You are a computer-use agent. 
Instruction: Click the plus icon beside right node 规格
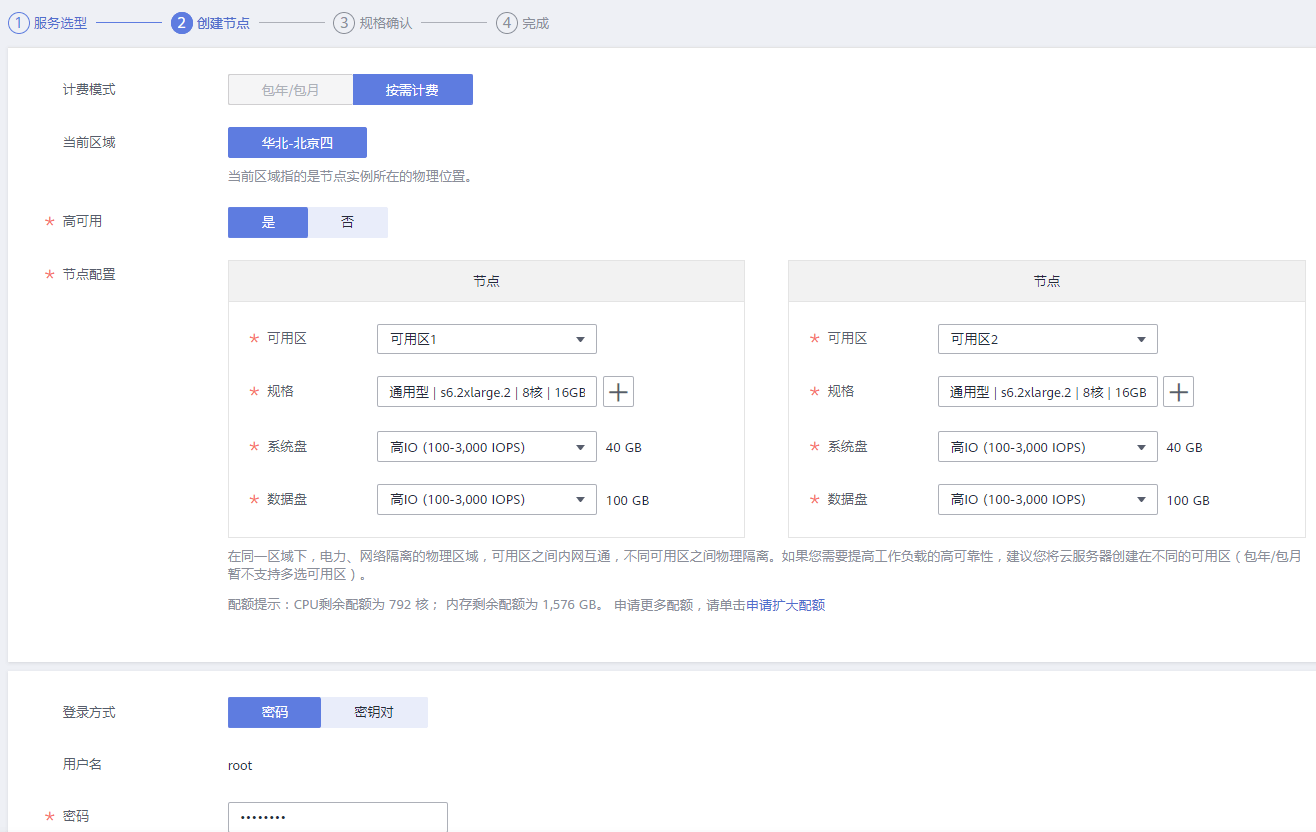click(1179, 392)
